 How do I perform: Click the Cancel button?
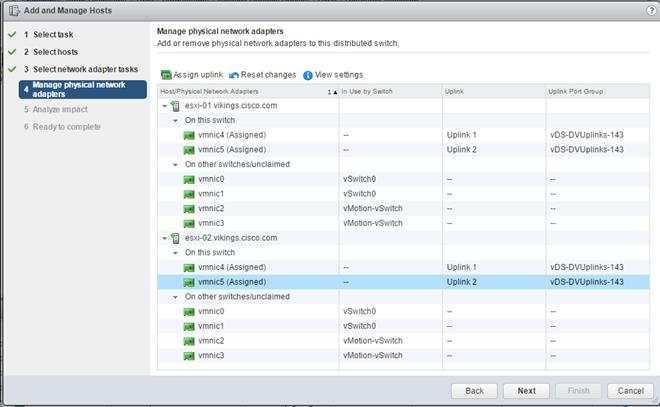click(631, 391)
